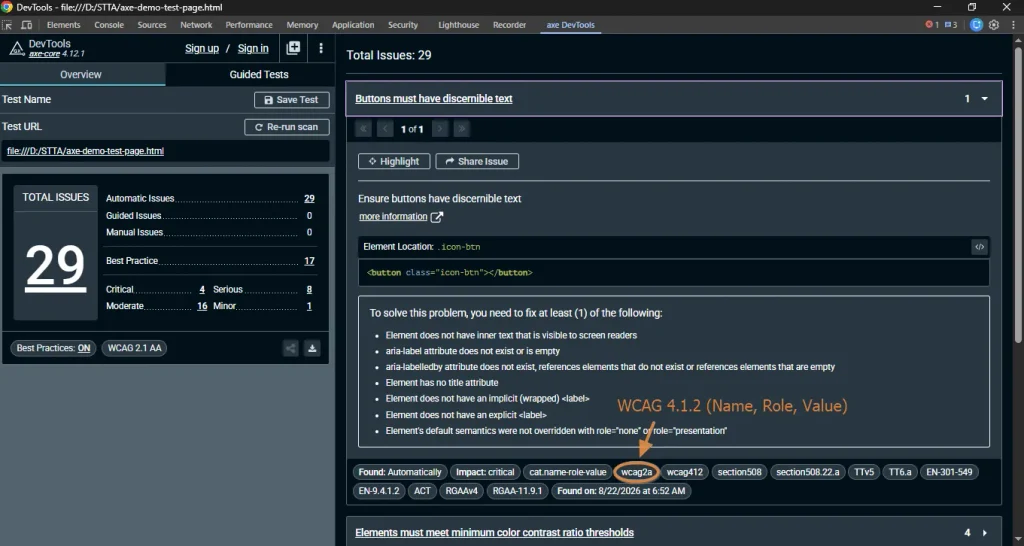
Task: Switch to the Guided Tests tab
Action: pos(259,74)
